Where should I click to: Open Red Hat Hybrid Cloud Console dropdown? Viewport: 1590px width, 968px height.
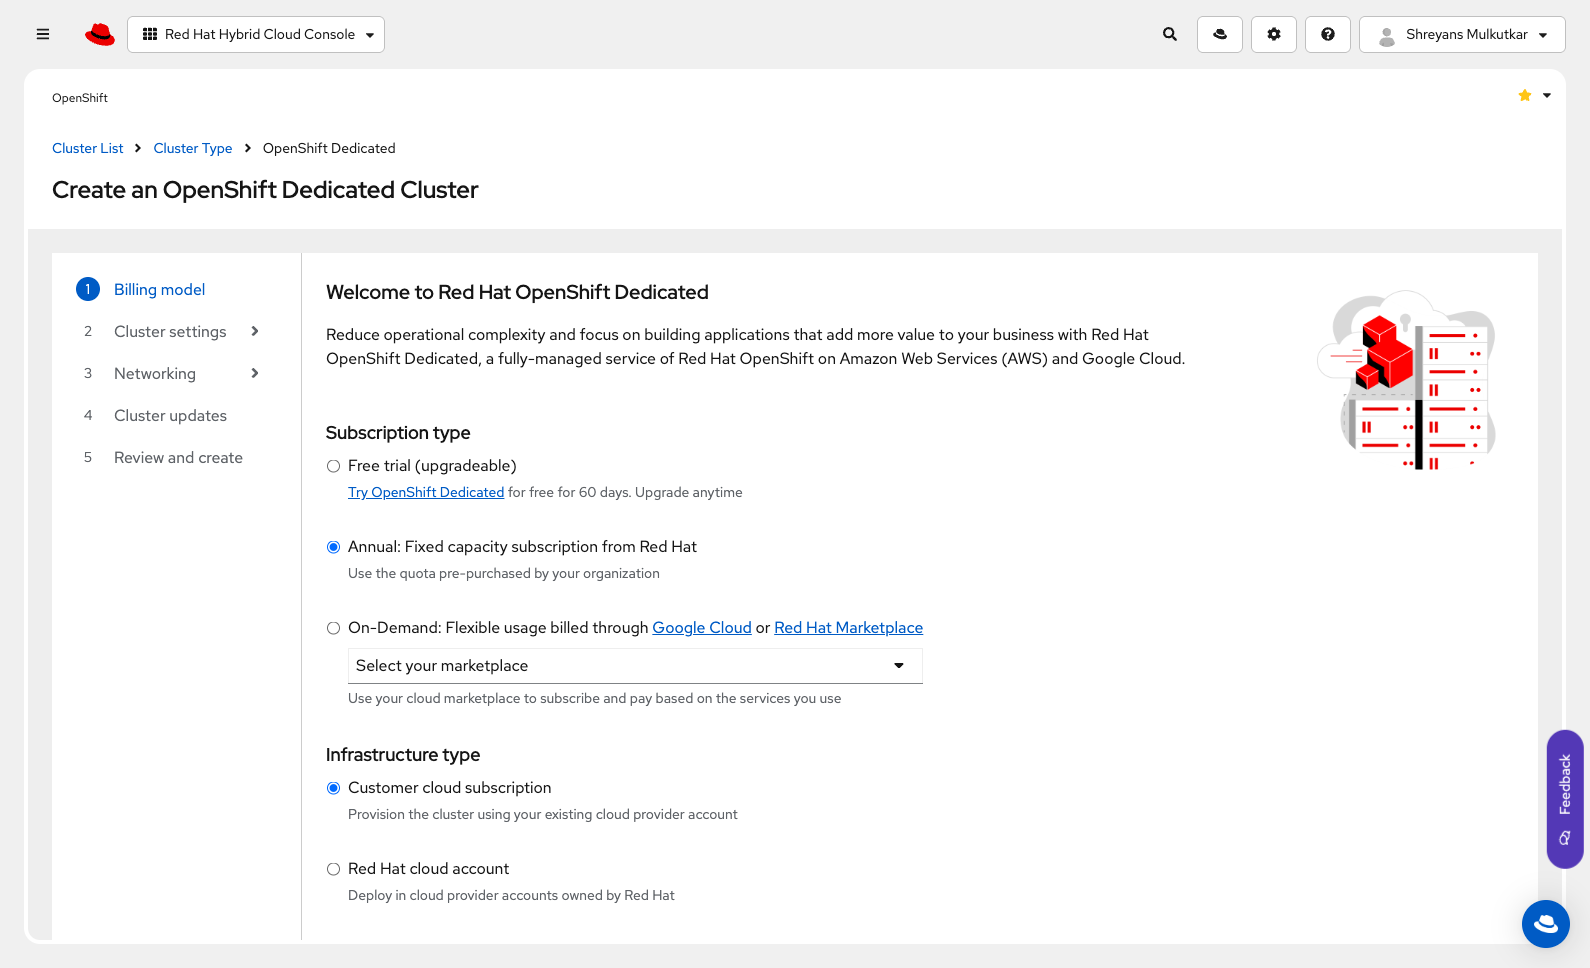256,34
